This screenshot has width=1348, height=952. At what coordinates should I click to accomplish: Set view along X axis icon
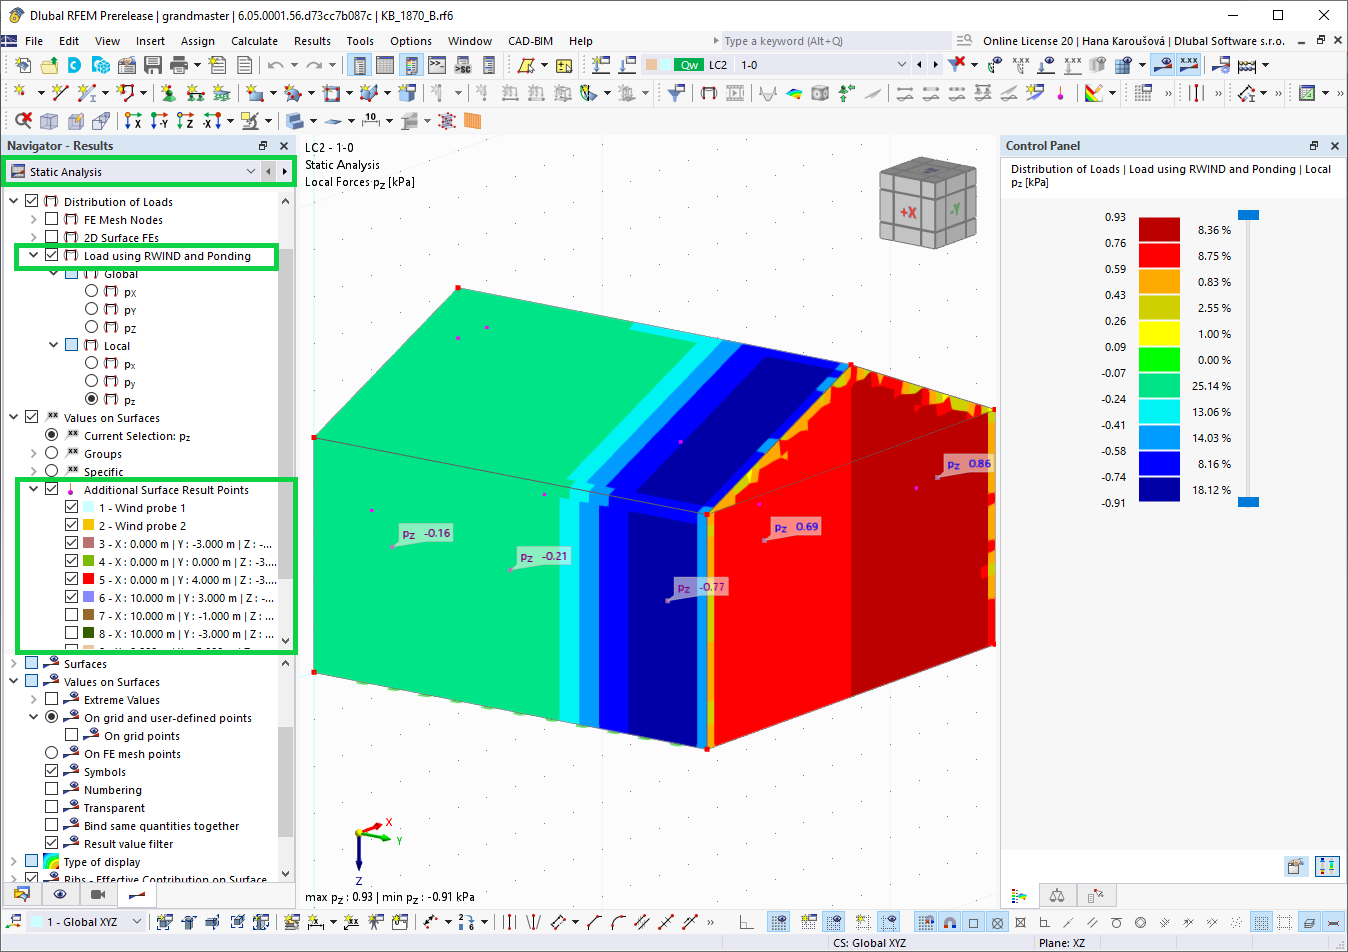click(x=133, y=121)
